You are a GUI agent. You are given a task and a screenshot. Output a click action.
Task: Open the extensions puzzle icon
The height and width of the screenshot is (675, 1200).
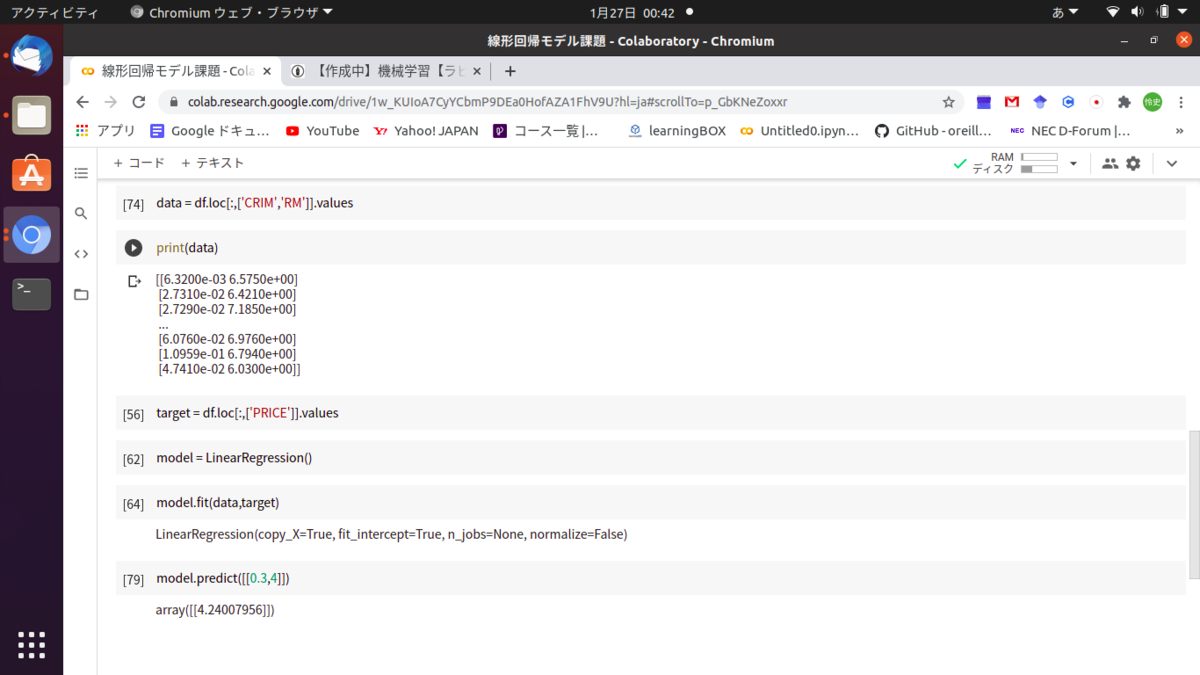click(x=1124, y=102)
